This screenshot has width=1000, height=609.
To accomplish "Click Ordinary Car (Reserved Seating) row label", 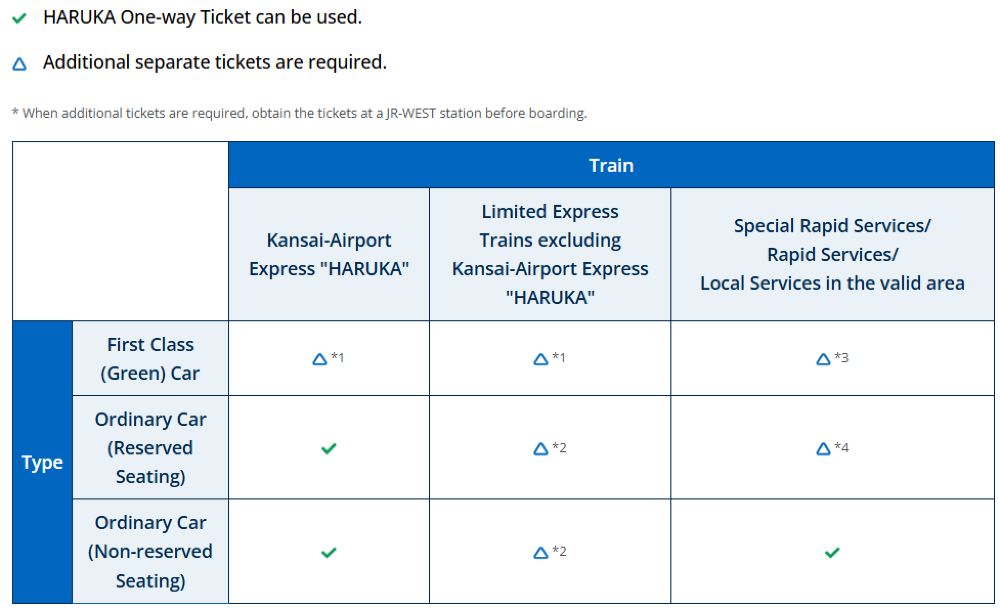I will tap(150, 448).
